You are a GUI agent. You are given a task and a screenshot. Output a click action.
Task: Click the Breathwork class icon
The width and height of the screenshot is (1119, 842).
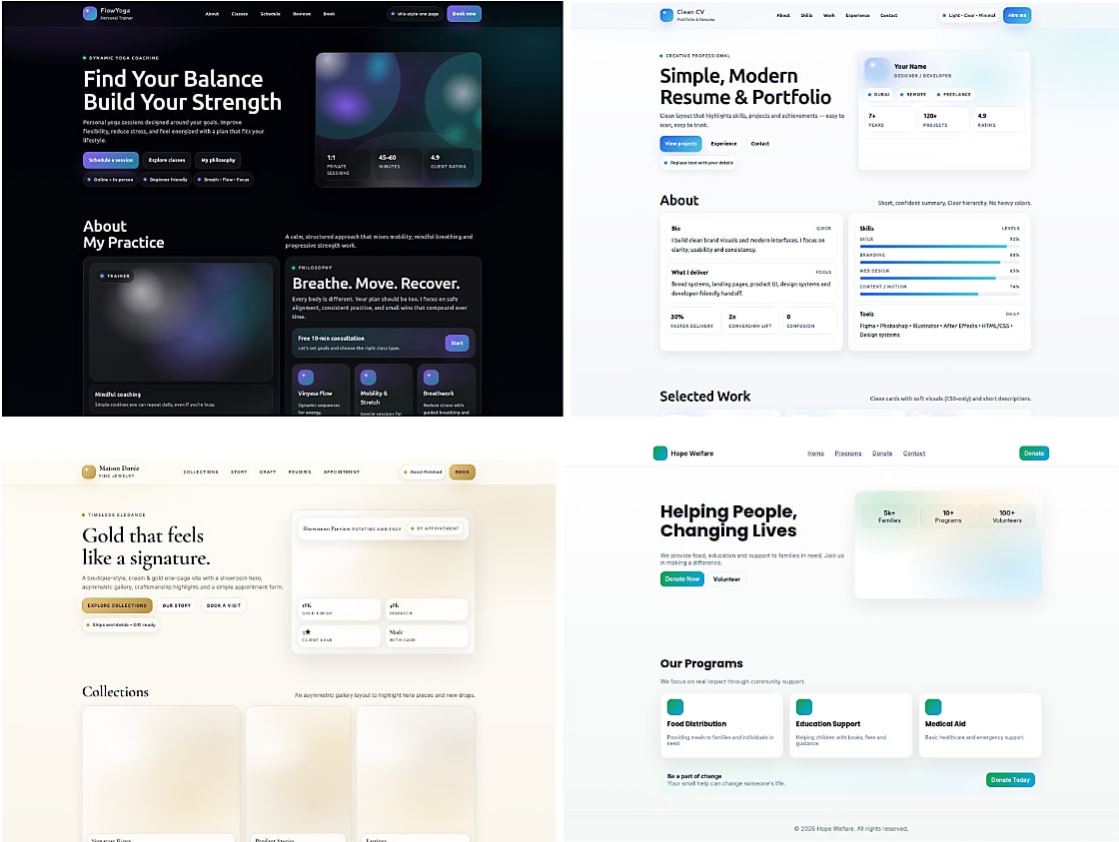coord(431,377)
